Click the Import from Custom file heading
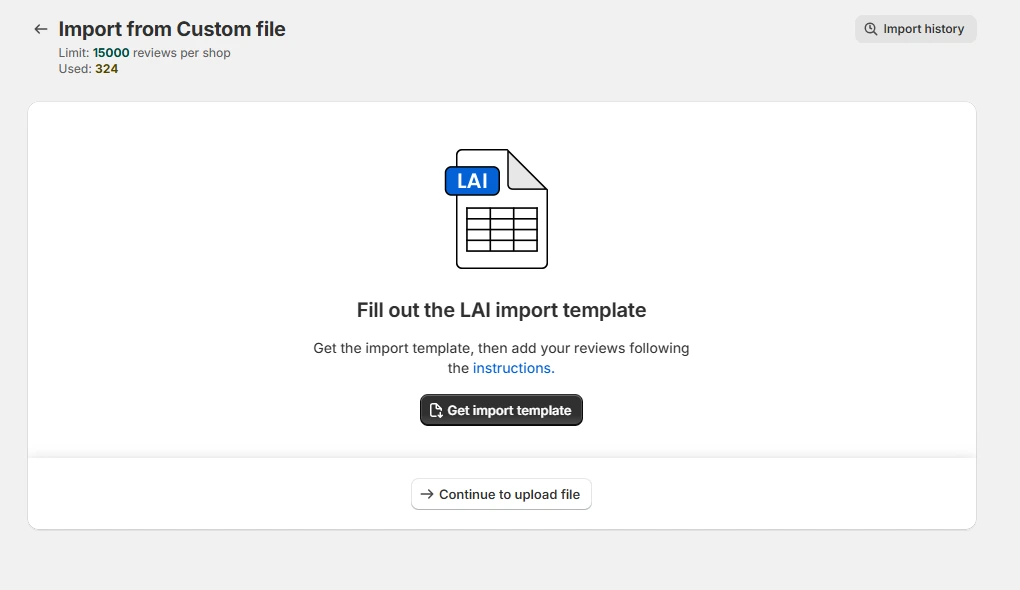Viewport: 1020px width, 590px height. (172, 29)
